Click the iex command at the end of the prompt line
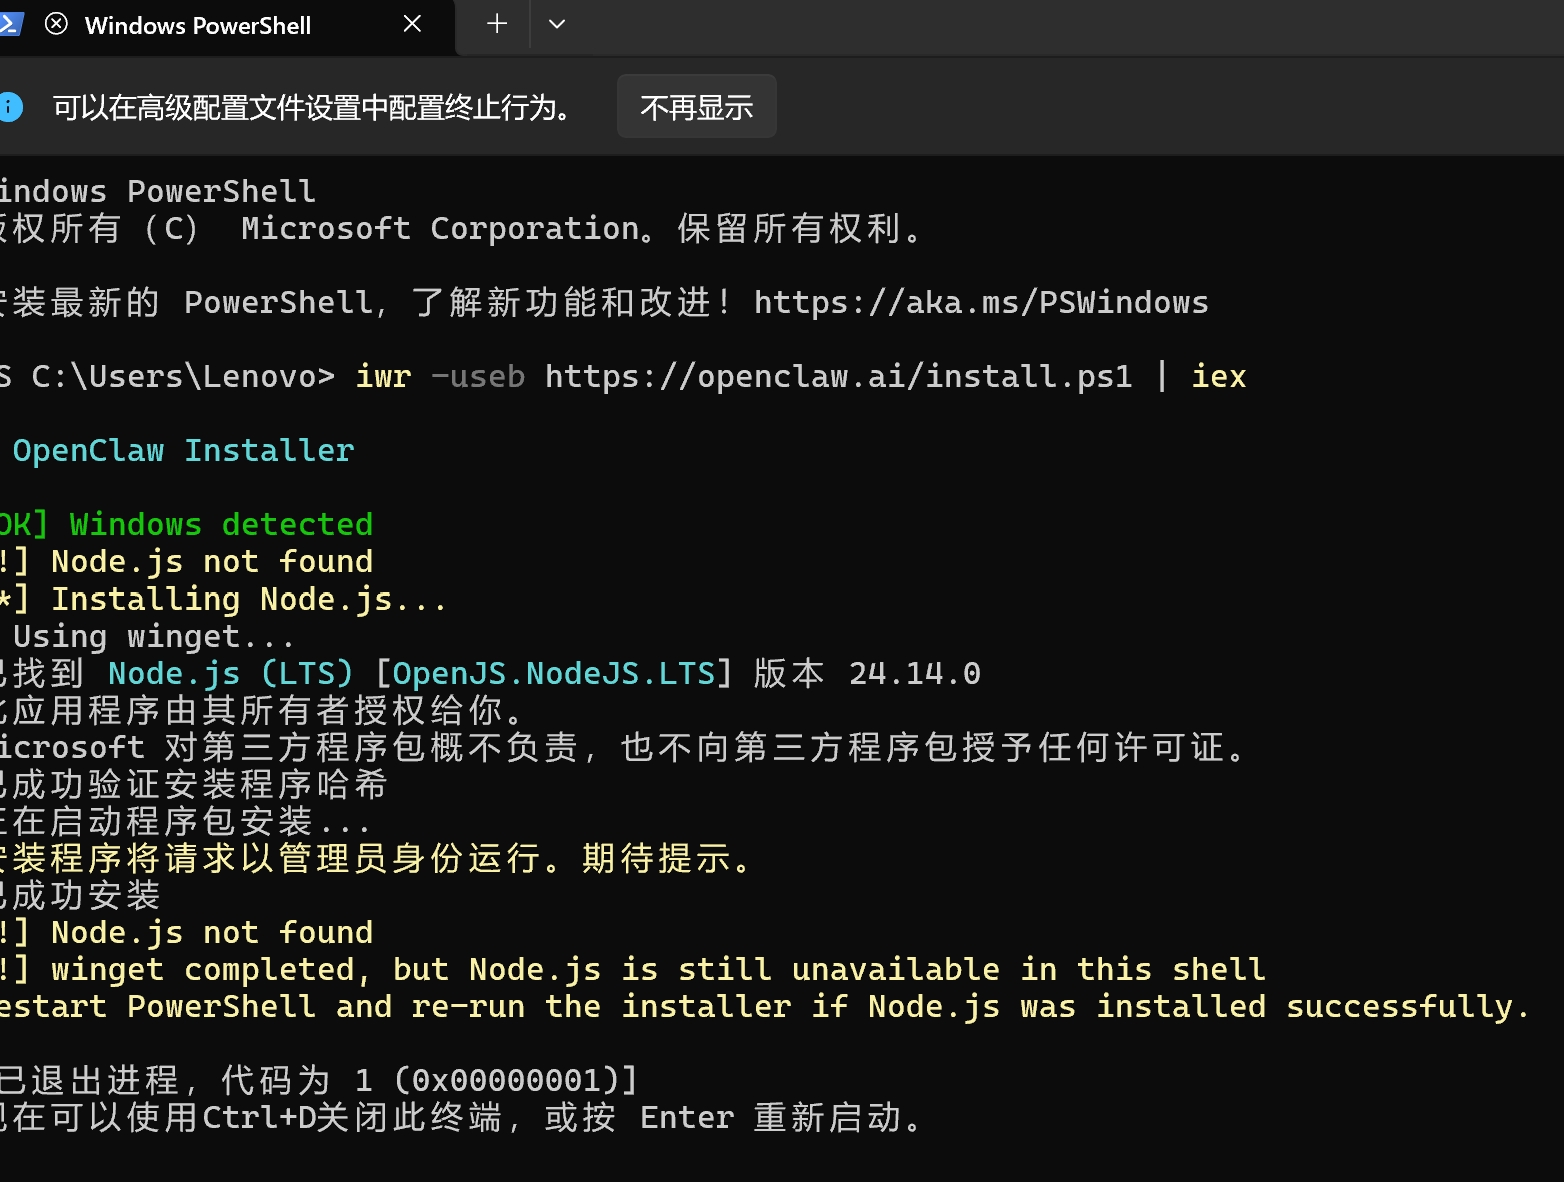The image size is (1564, 1182). point(1218,377)
